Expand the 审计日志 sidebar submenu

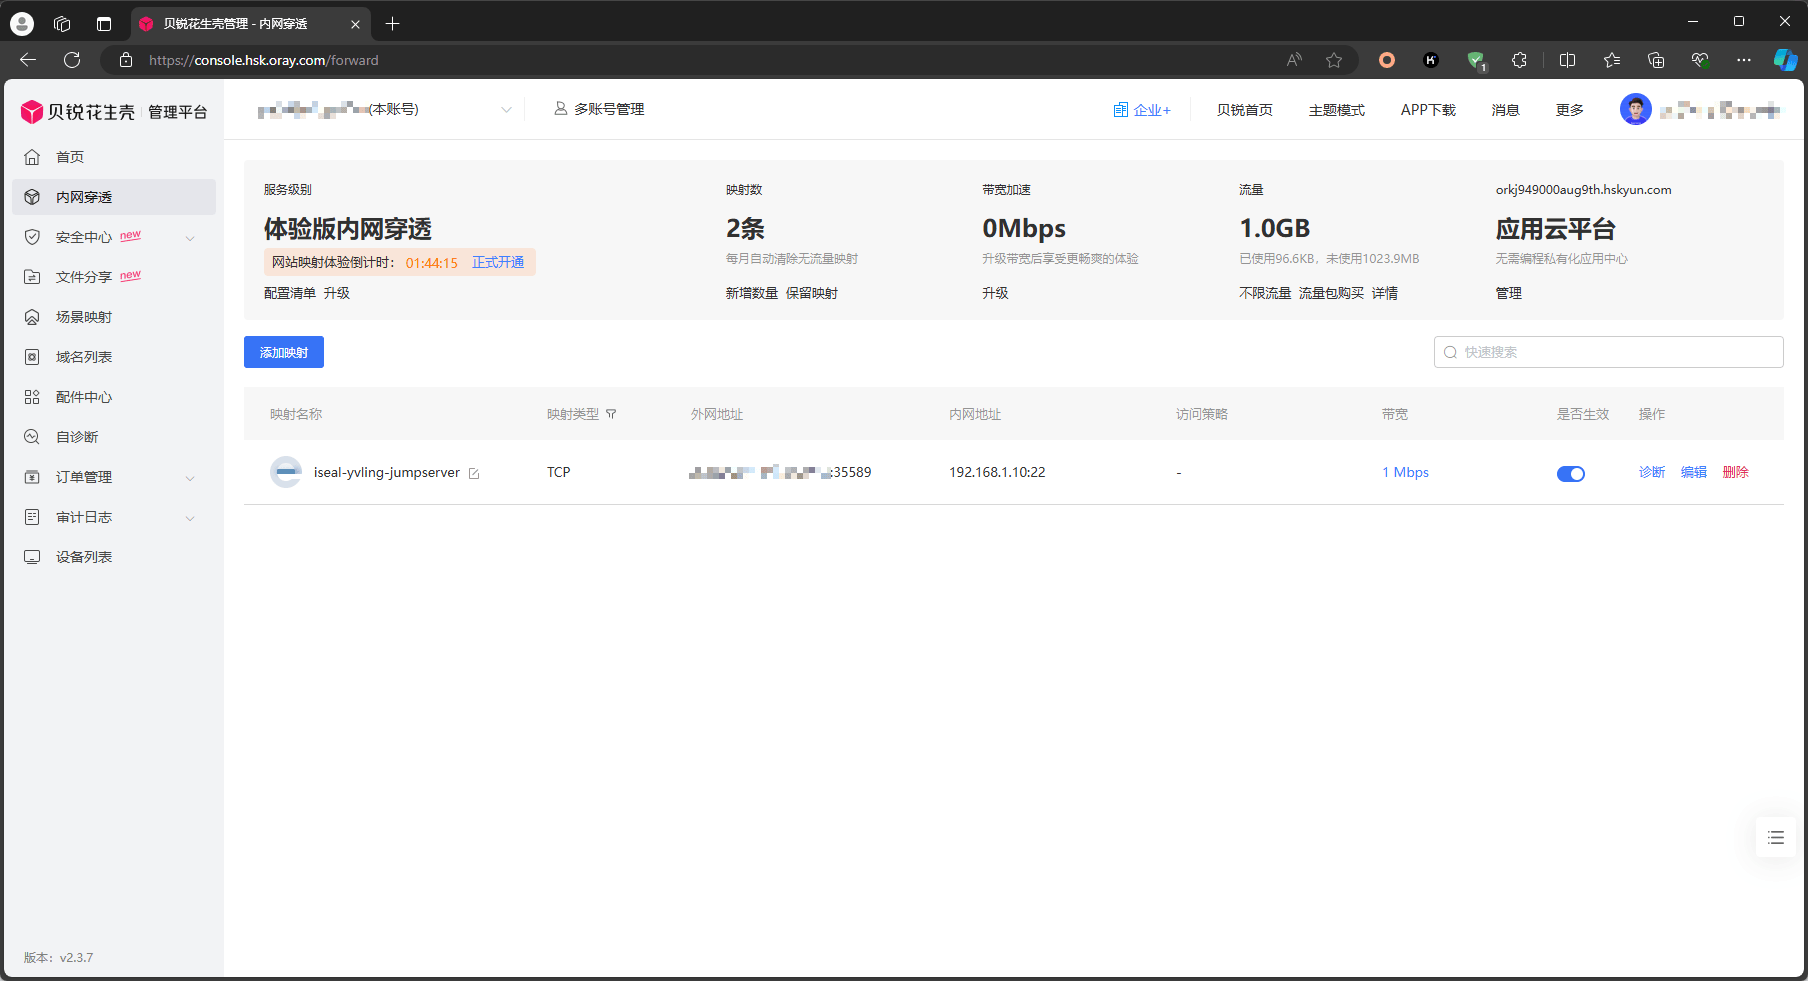tap(190, 518)
